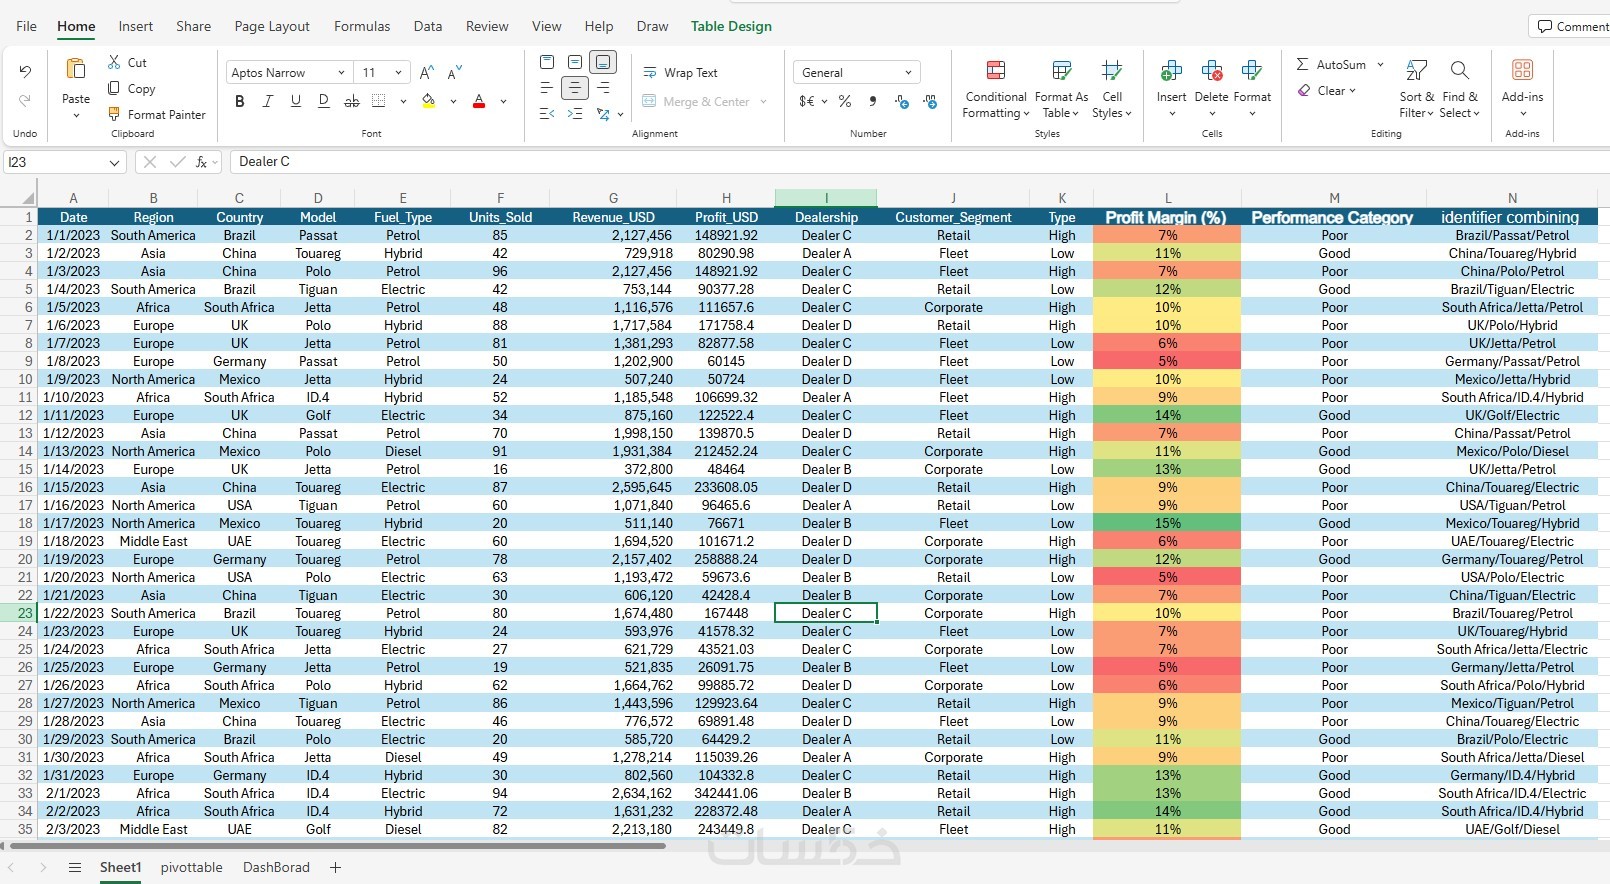The image size is (1610, 884).
Task: Click the Insert cells icon
Action: coord(1171,71)
